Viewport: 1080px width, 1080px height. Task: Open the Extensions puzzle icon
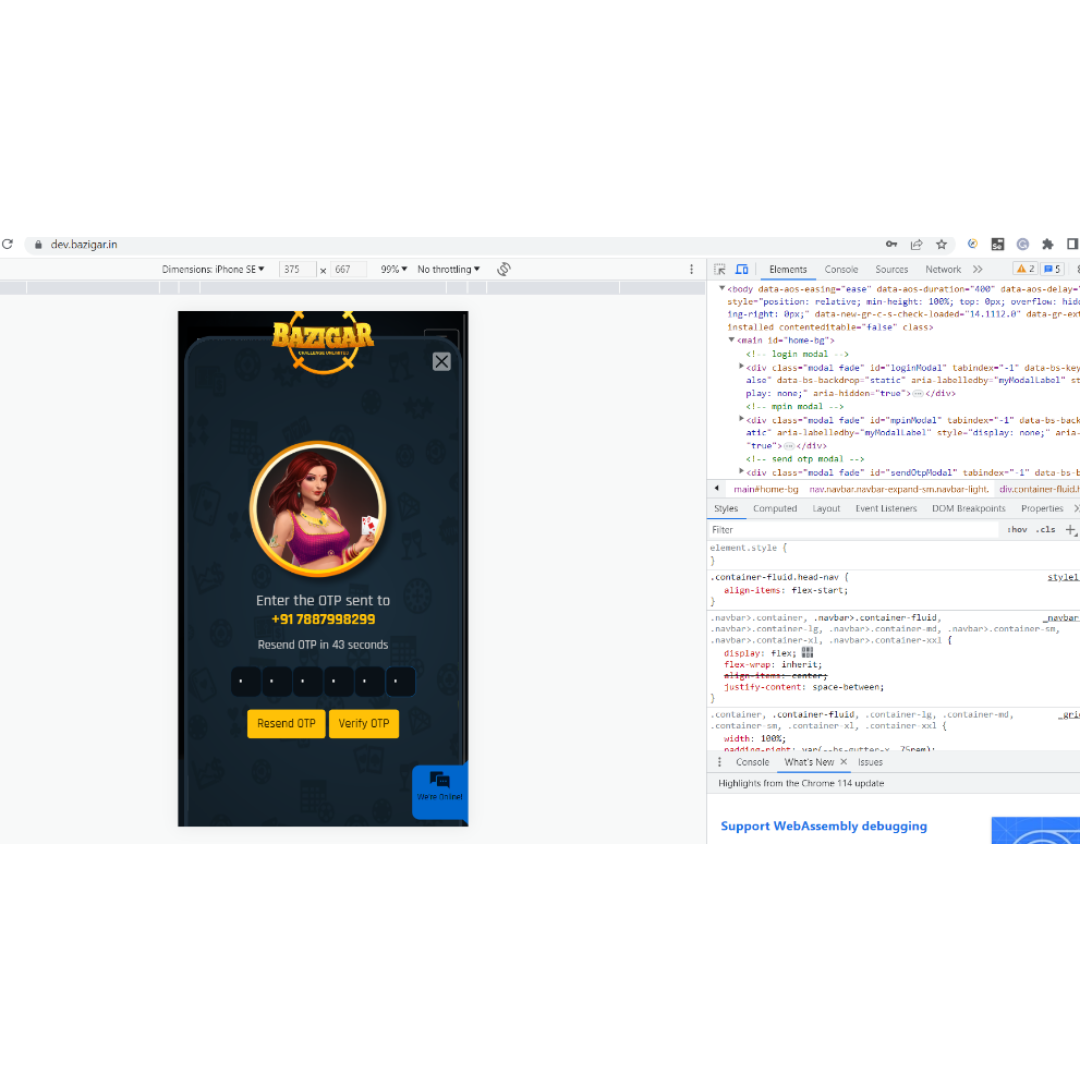click(1048, 244)
